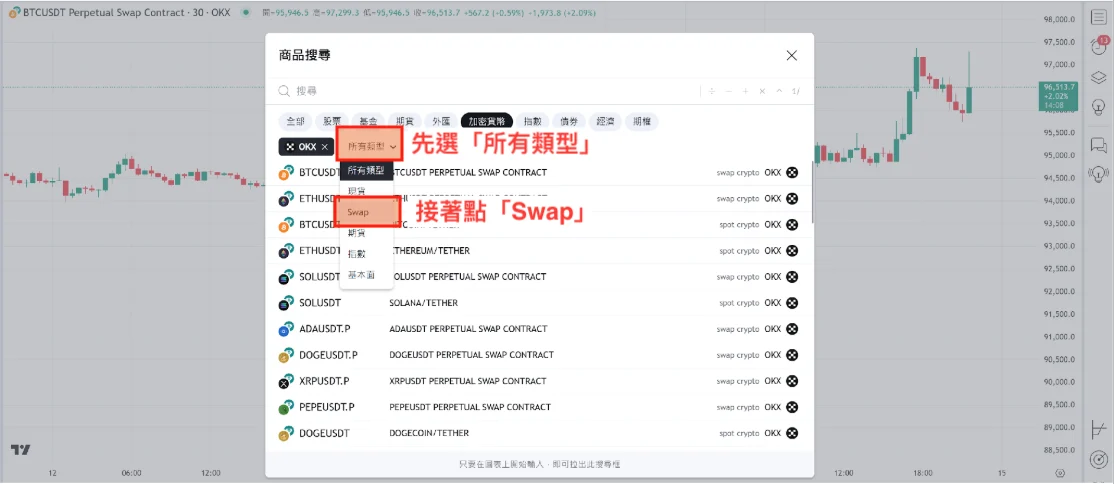
Task: Choose 所有類型 in the dropdown list
Action: click(x=366, y=171)
